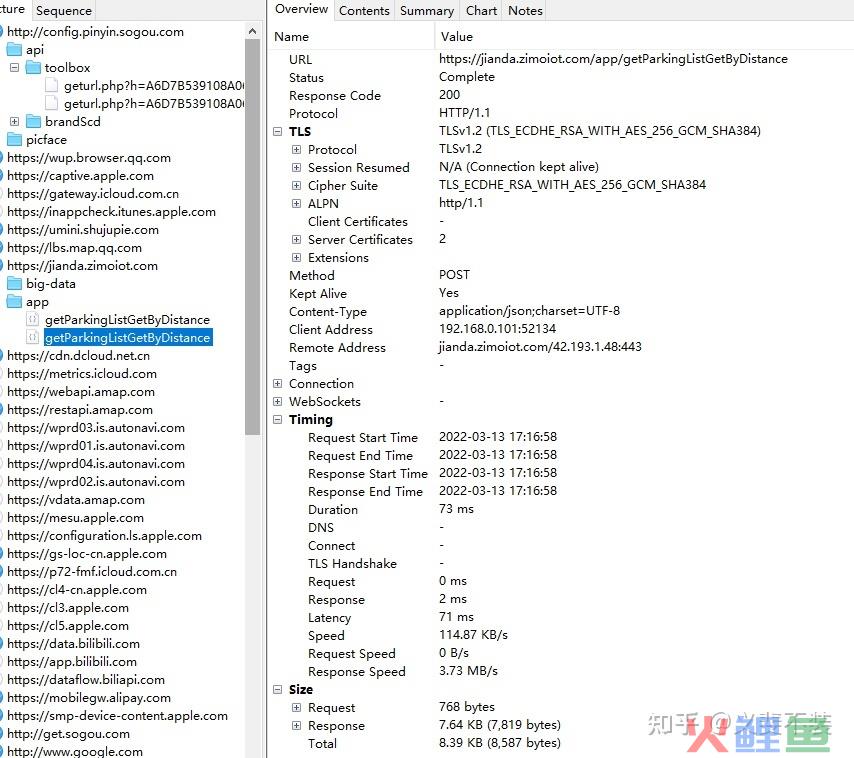Click the JSON file icon of highlighted getParkingListGetByDistance
The image size is (854, 758).
tap(33, 338)
